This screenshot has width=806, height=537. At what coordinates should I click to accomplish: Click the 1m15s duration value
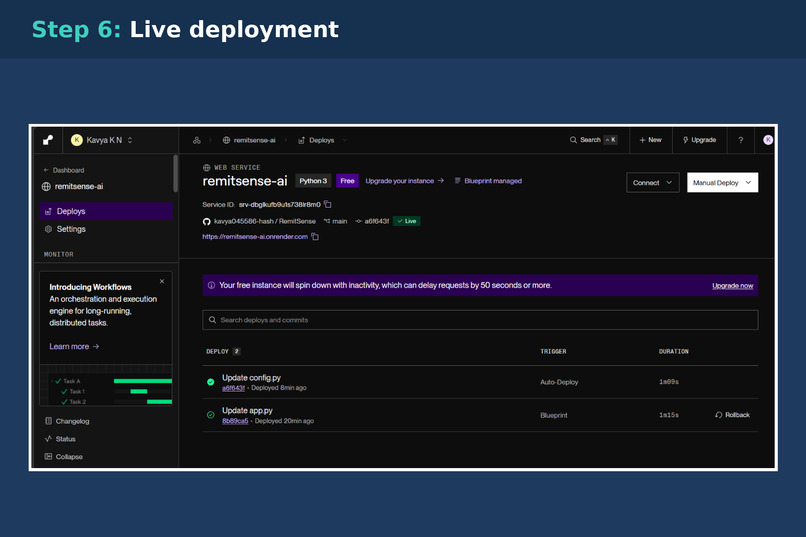point(669,415)
